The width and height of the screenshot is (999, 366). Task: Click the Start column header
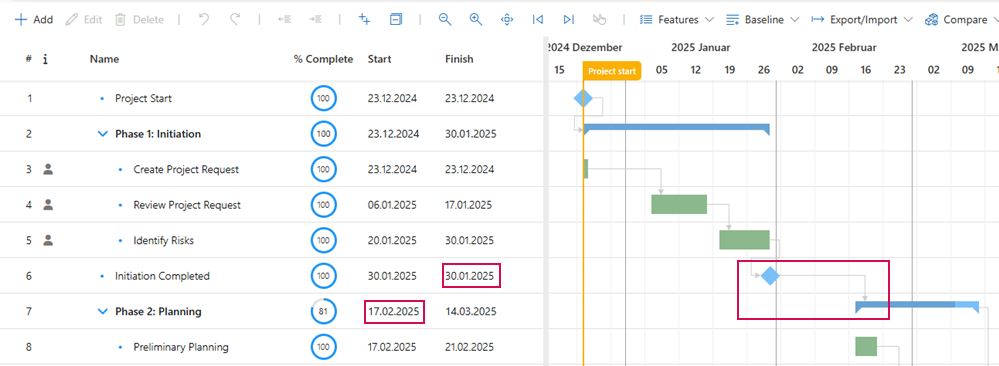click(380, 59)
